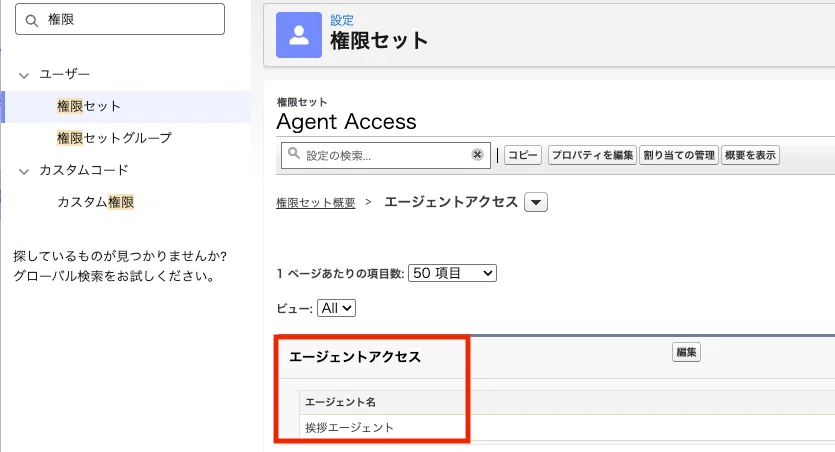Click the magnifier icon in sidebar search box
The width and height of the screenshot is (835, 452).
[x=32, y=21]
